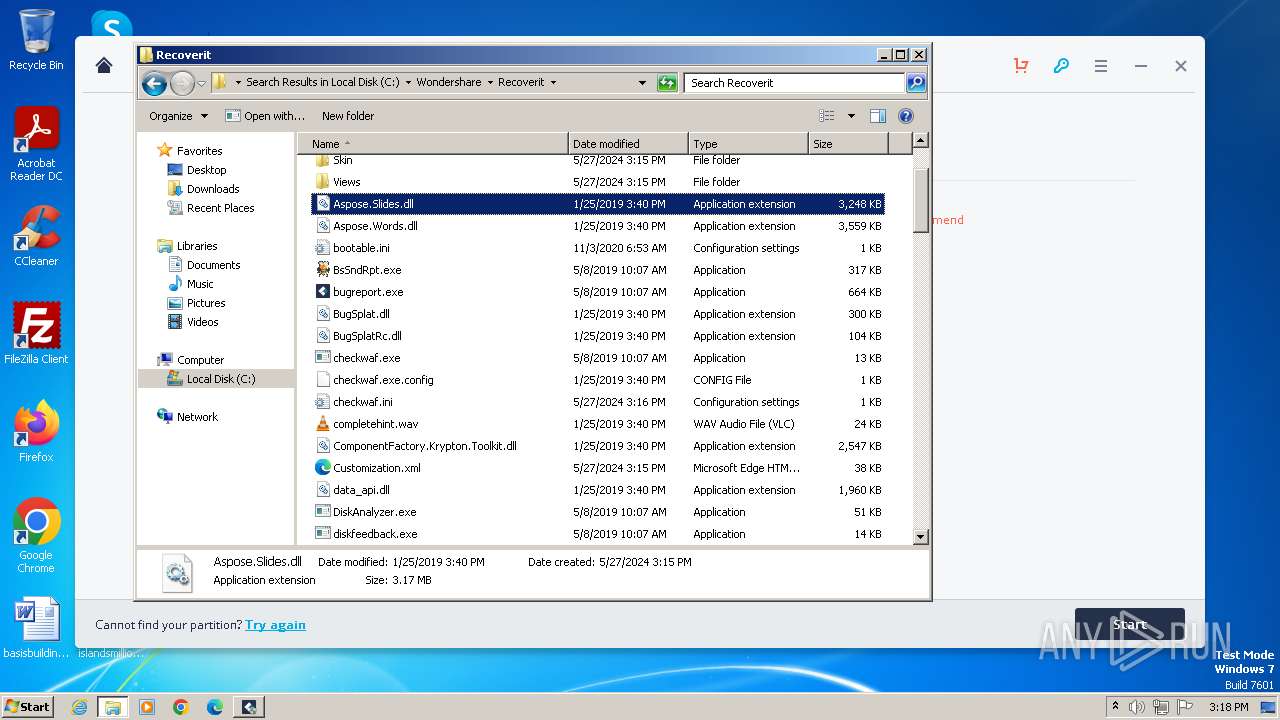Click the volume tray icon

pyautogui.click(x=1137, y=707)
